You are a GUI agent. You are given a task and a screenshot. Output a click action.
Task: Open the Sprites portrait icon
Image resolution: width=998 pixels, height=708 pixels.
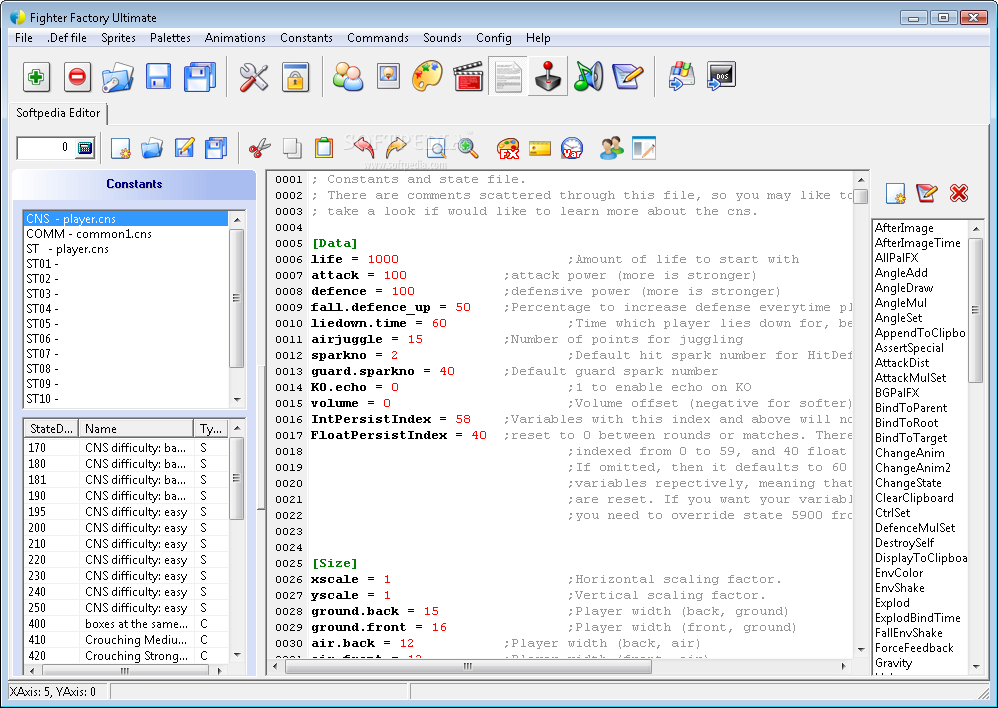[388, 77]
